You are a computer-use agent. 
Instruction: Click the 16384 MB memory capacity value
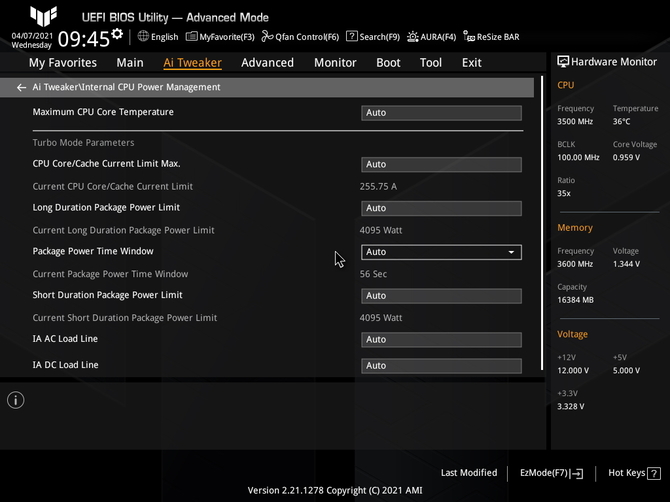click(x=575, y=300)
